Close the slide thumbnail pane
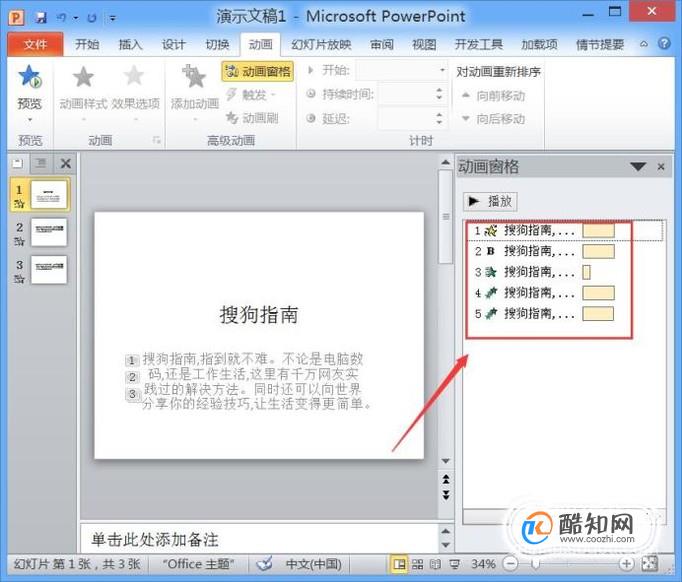Image resolution: width=682 pixels, height=582 pixels. pos(66,164)
